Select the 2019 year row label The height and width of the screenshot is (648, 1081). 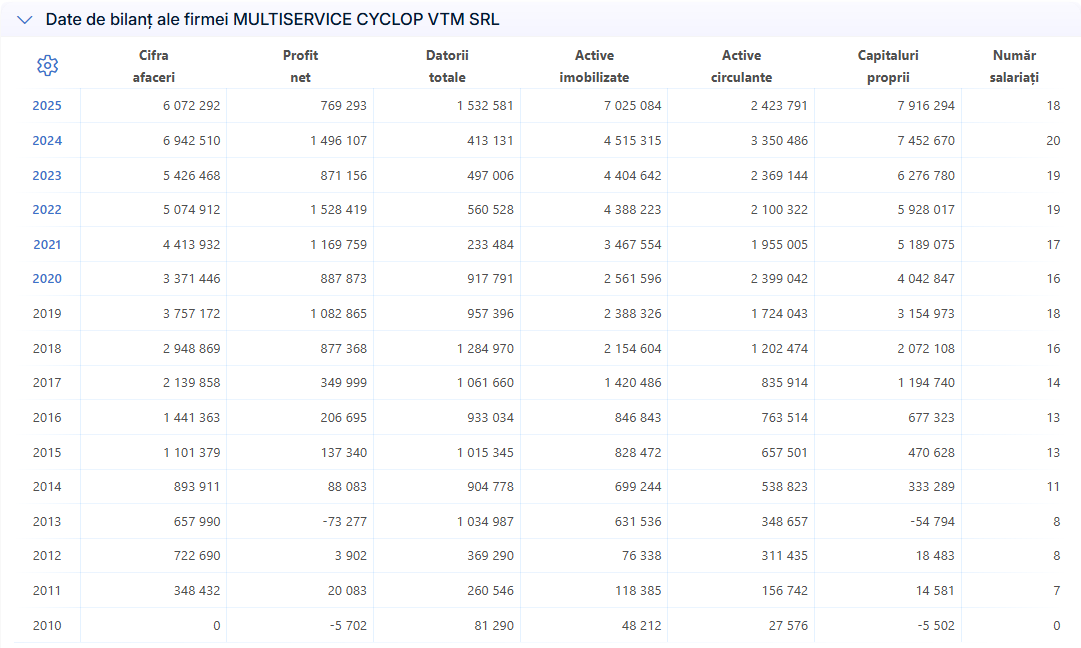pos(47,314)
